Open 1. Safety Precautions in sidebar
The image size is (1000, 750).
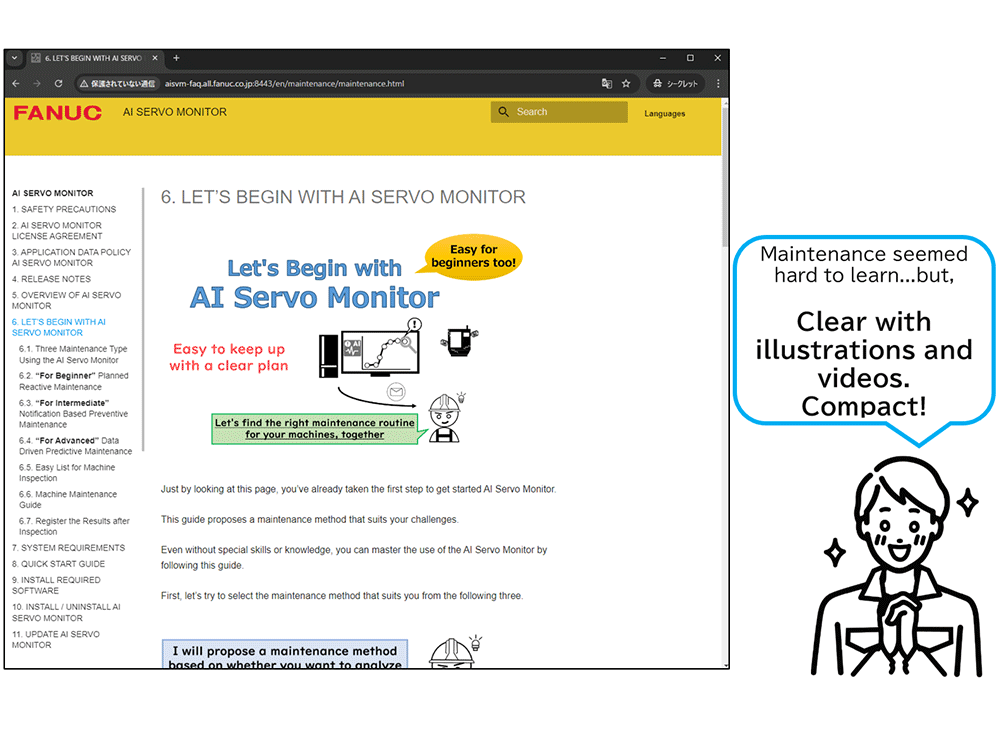point(64,209)
